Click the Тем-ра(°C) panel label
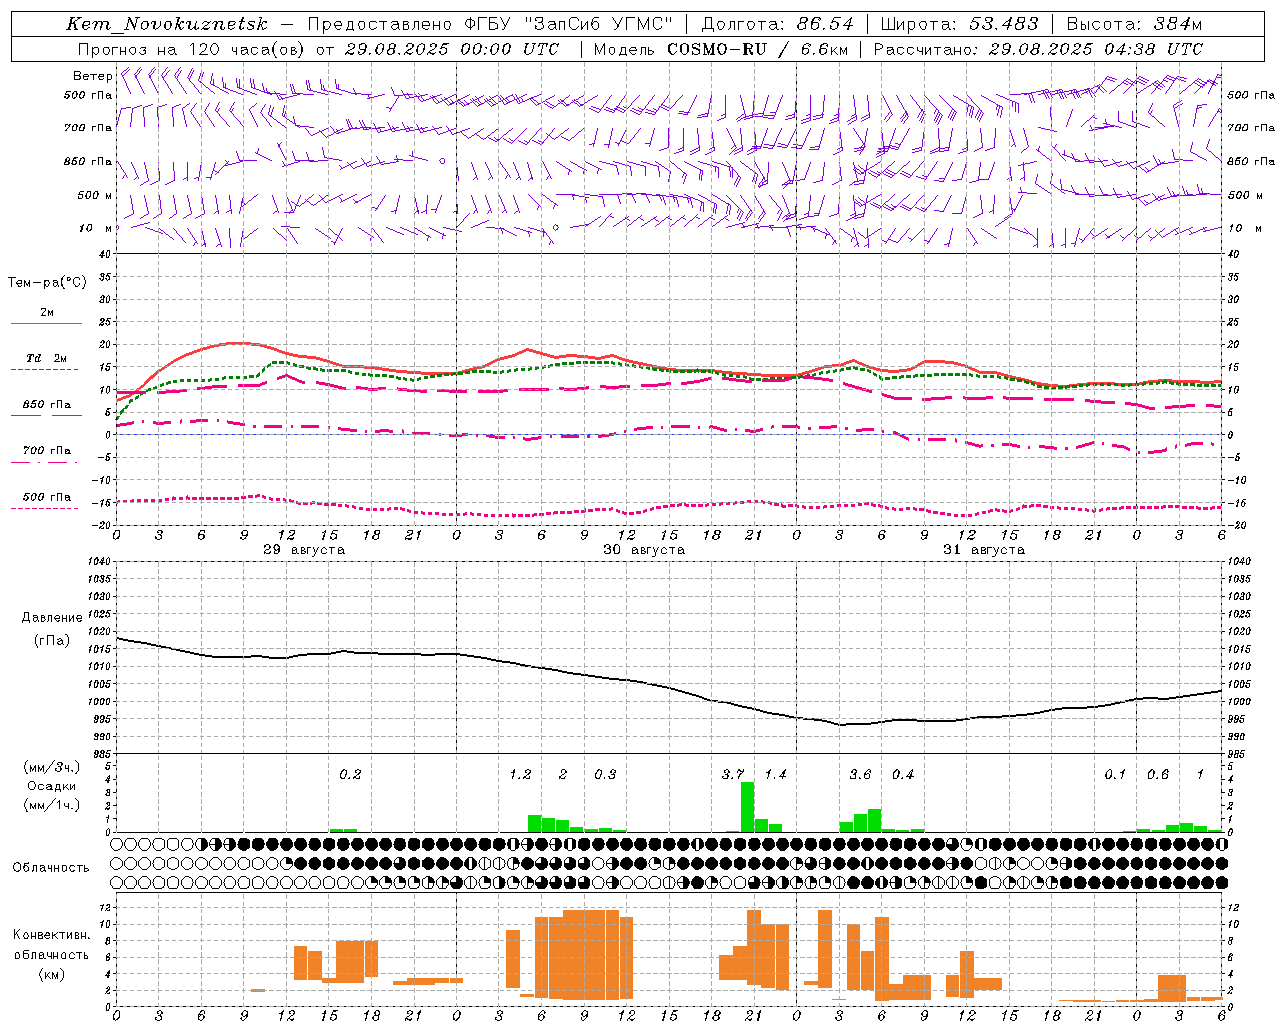This screenshot has width=1280, height=1024. pyautogui.click(x=47, y=283)
